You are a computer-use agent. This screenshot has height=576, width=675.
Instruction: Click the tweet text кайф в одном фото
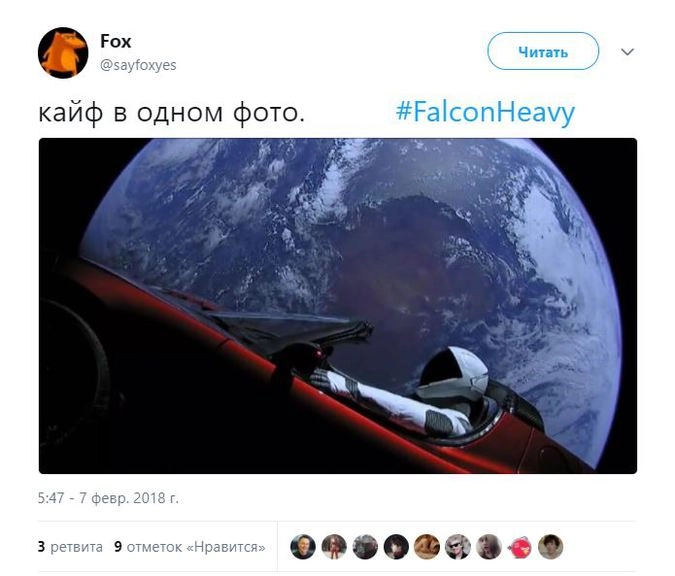pos(172,113)
